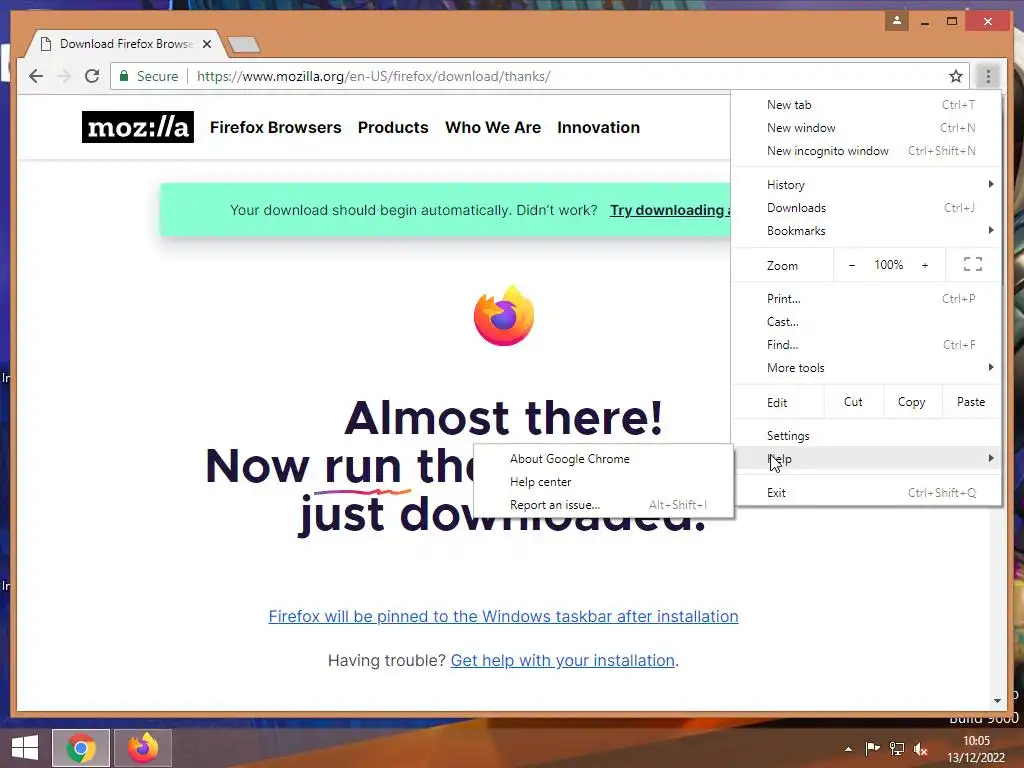
Task: Click Get help with your installation link
Action: (x=562, y=660)
